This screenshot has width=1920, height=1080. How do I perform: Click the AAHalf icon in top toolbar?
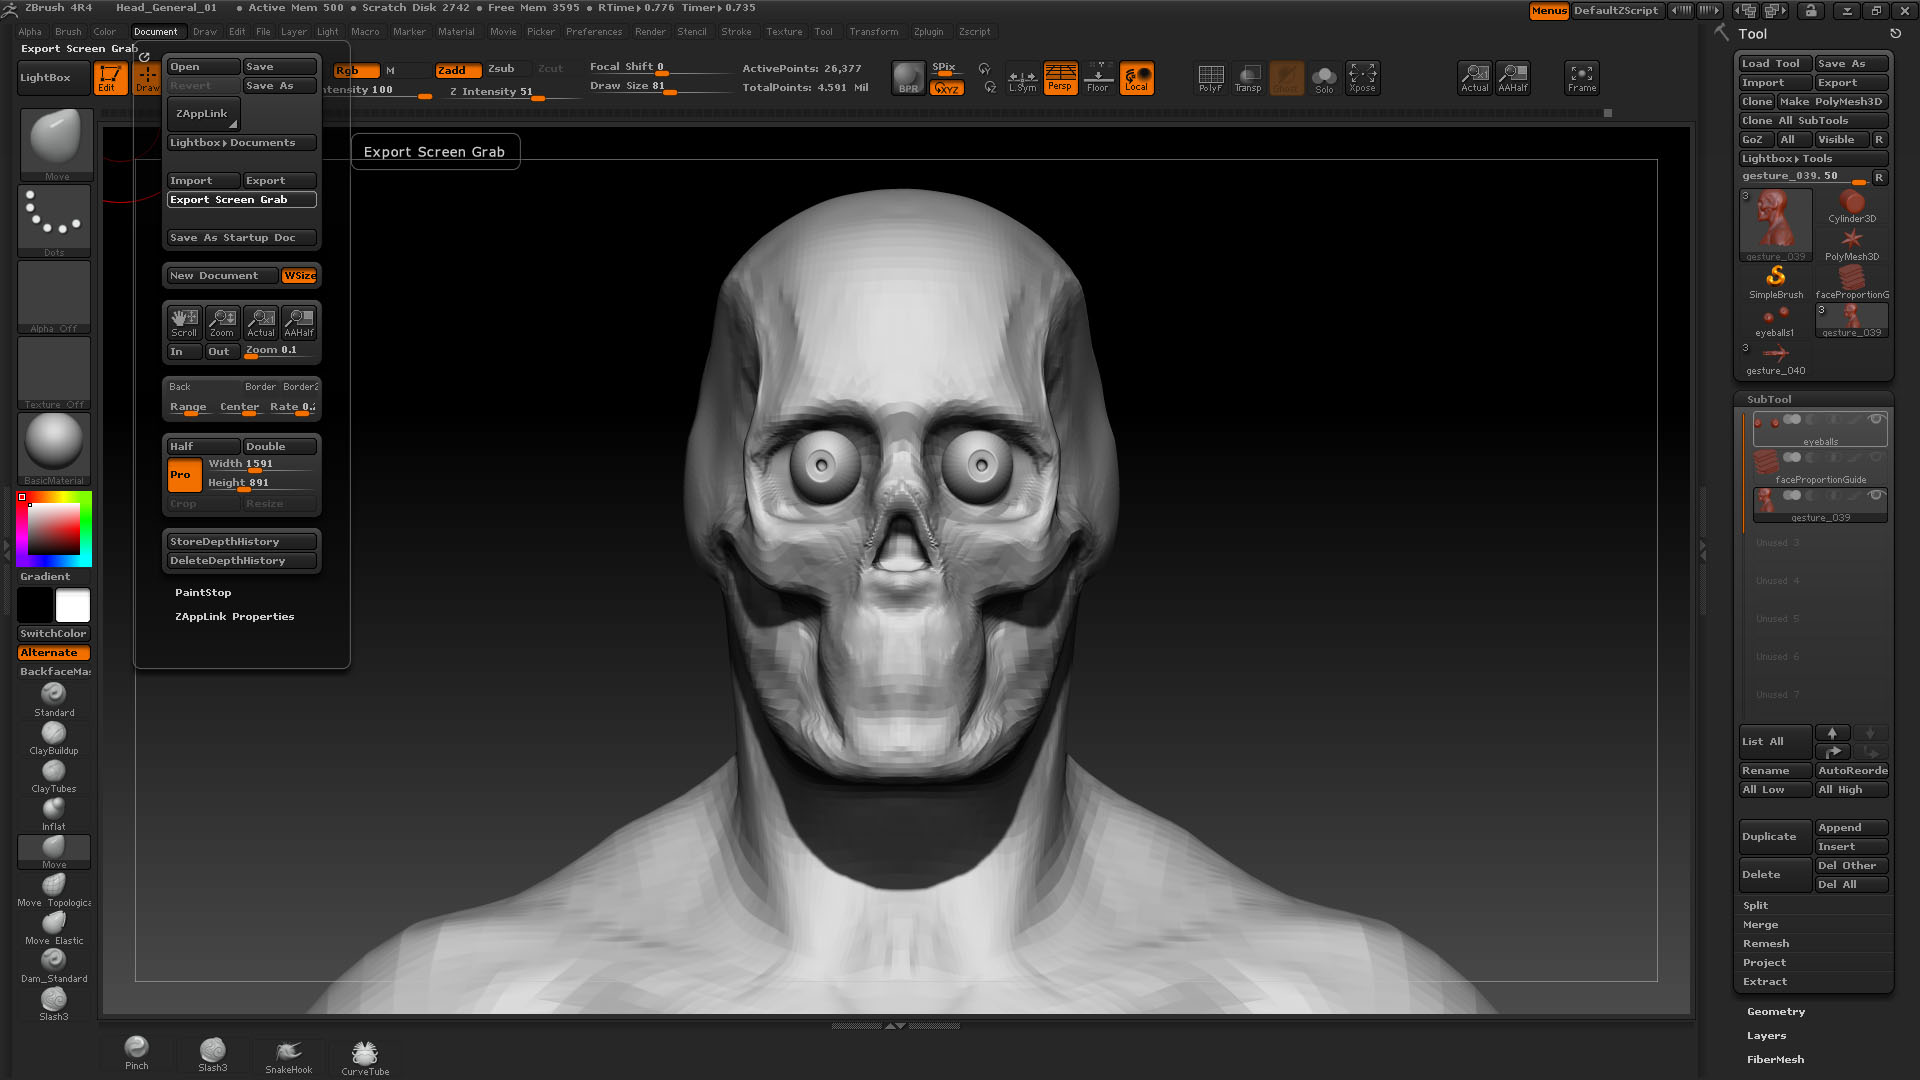tap(1513, 77)
